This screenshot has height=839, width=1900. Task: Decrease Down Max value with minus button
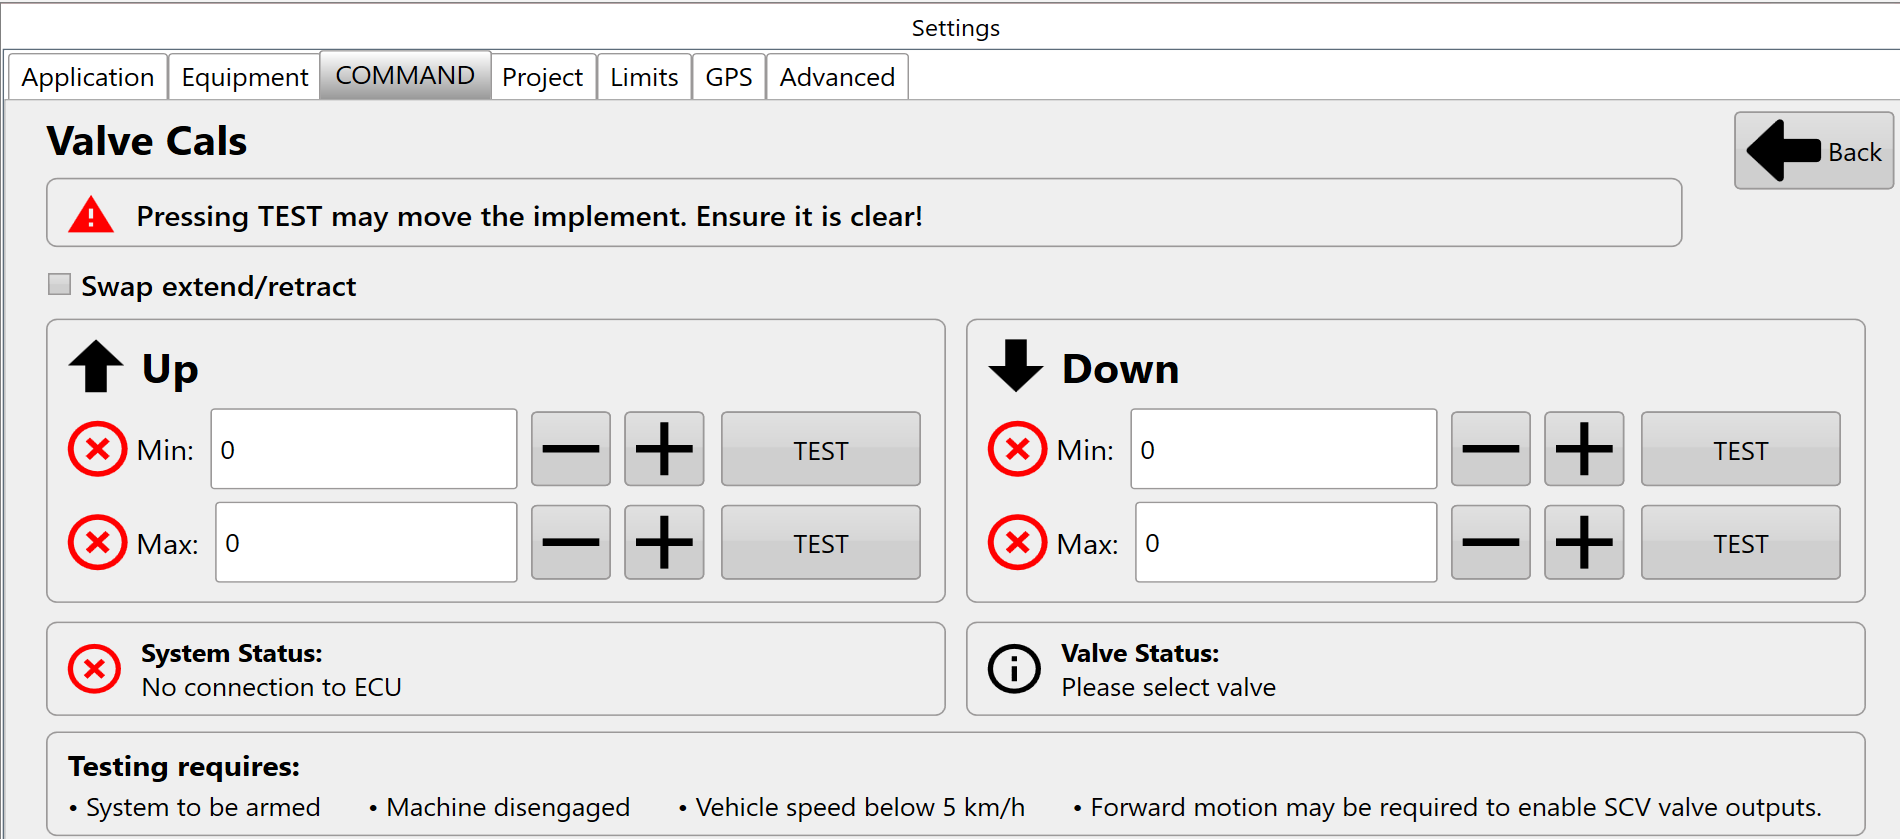click(x=1491, y=542)
